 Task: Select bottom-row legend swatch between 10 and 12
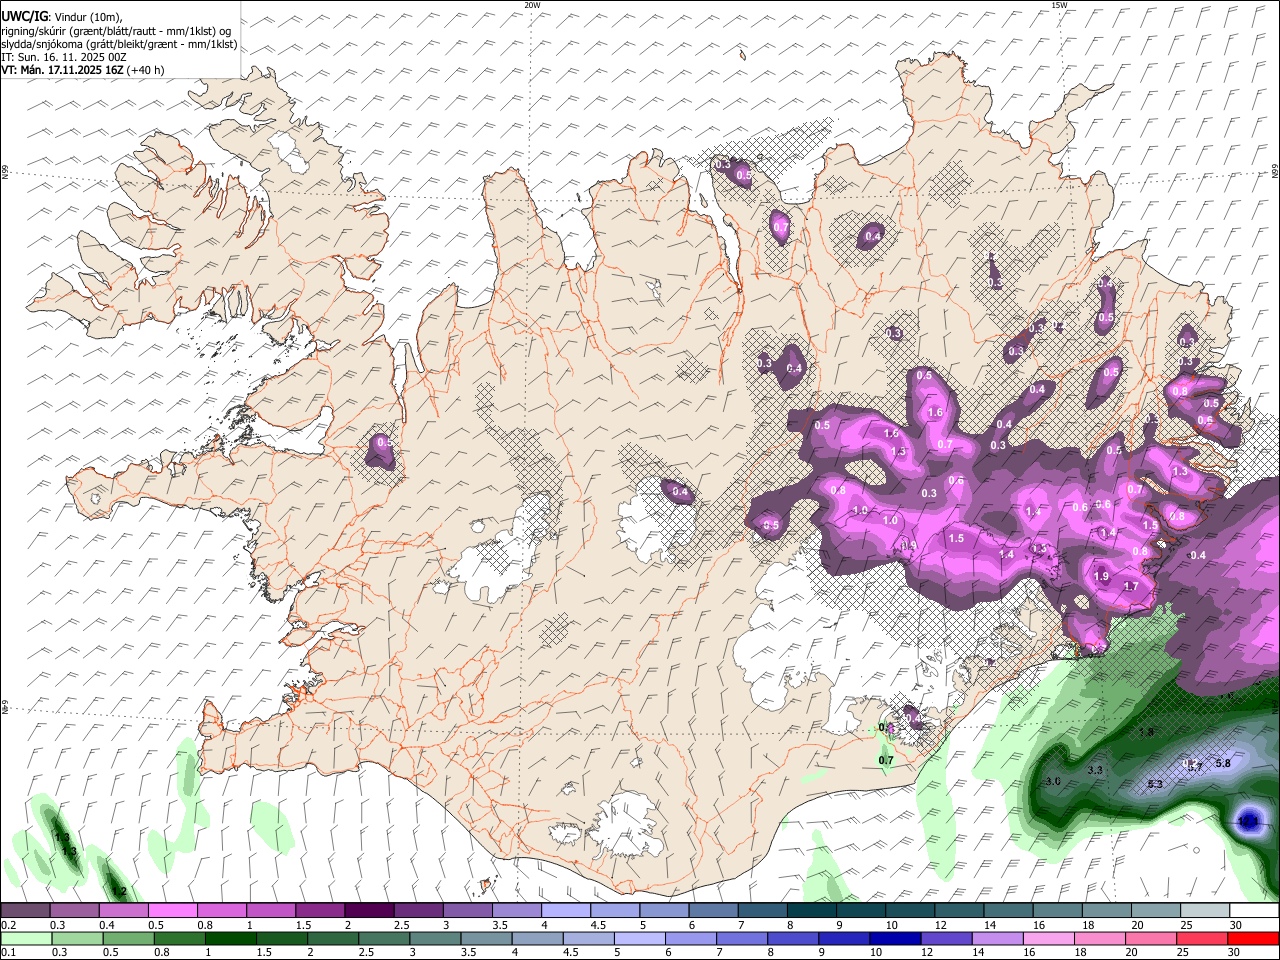tap(895, 938)
